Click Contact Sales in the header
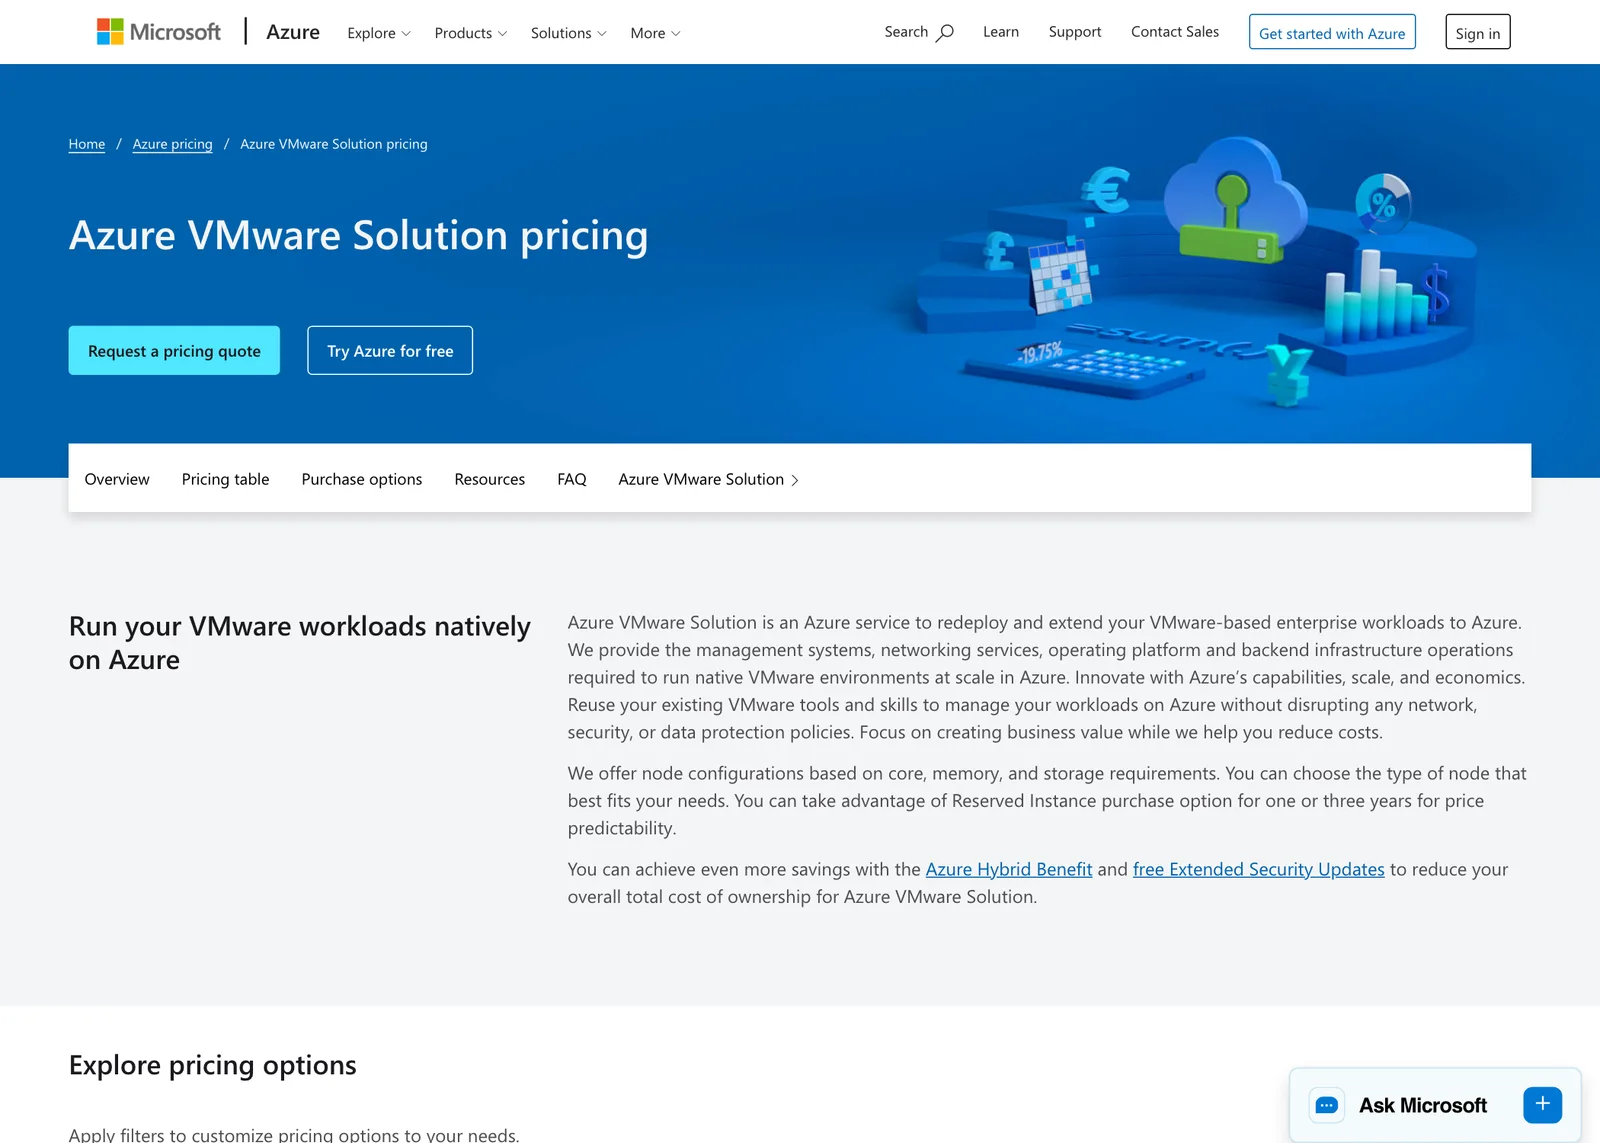Screen dimensions: 1600x1143 click(1175, 32)
